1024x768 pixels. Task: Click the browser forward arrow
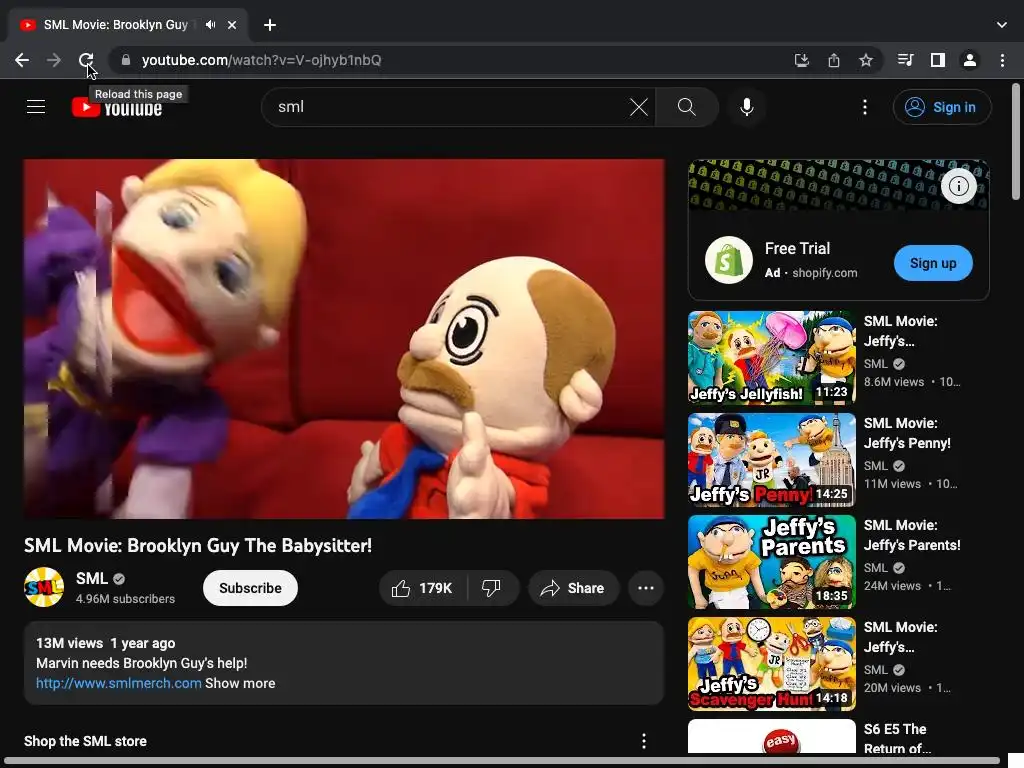(54, 60)
